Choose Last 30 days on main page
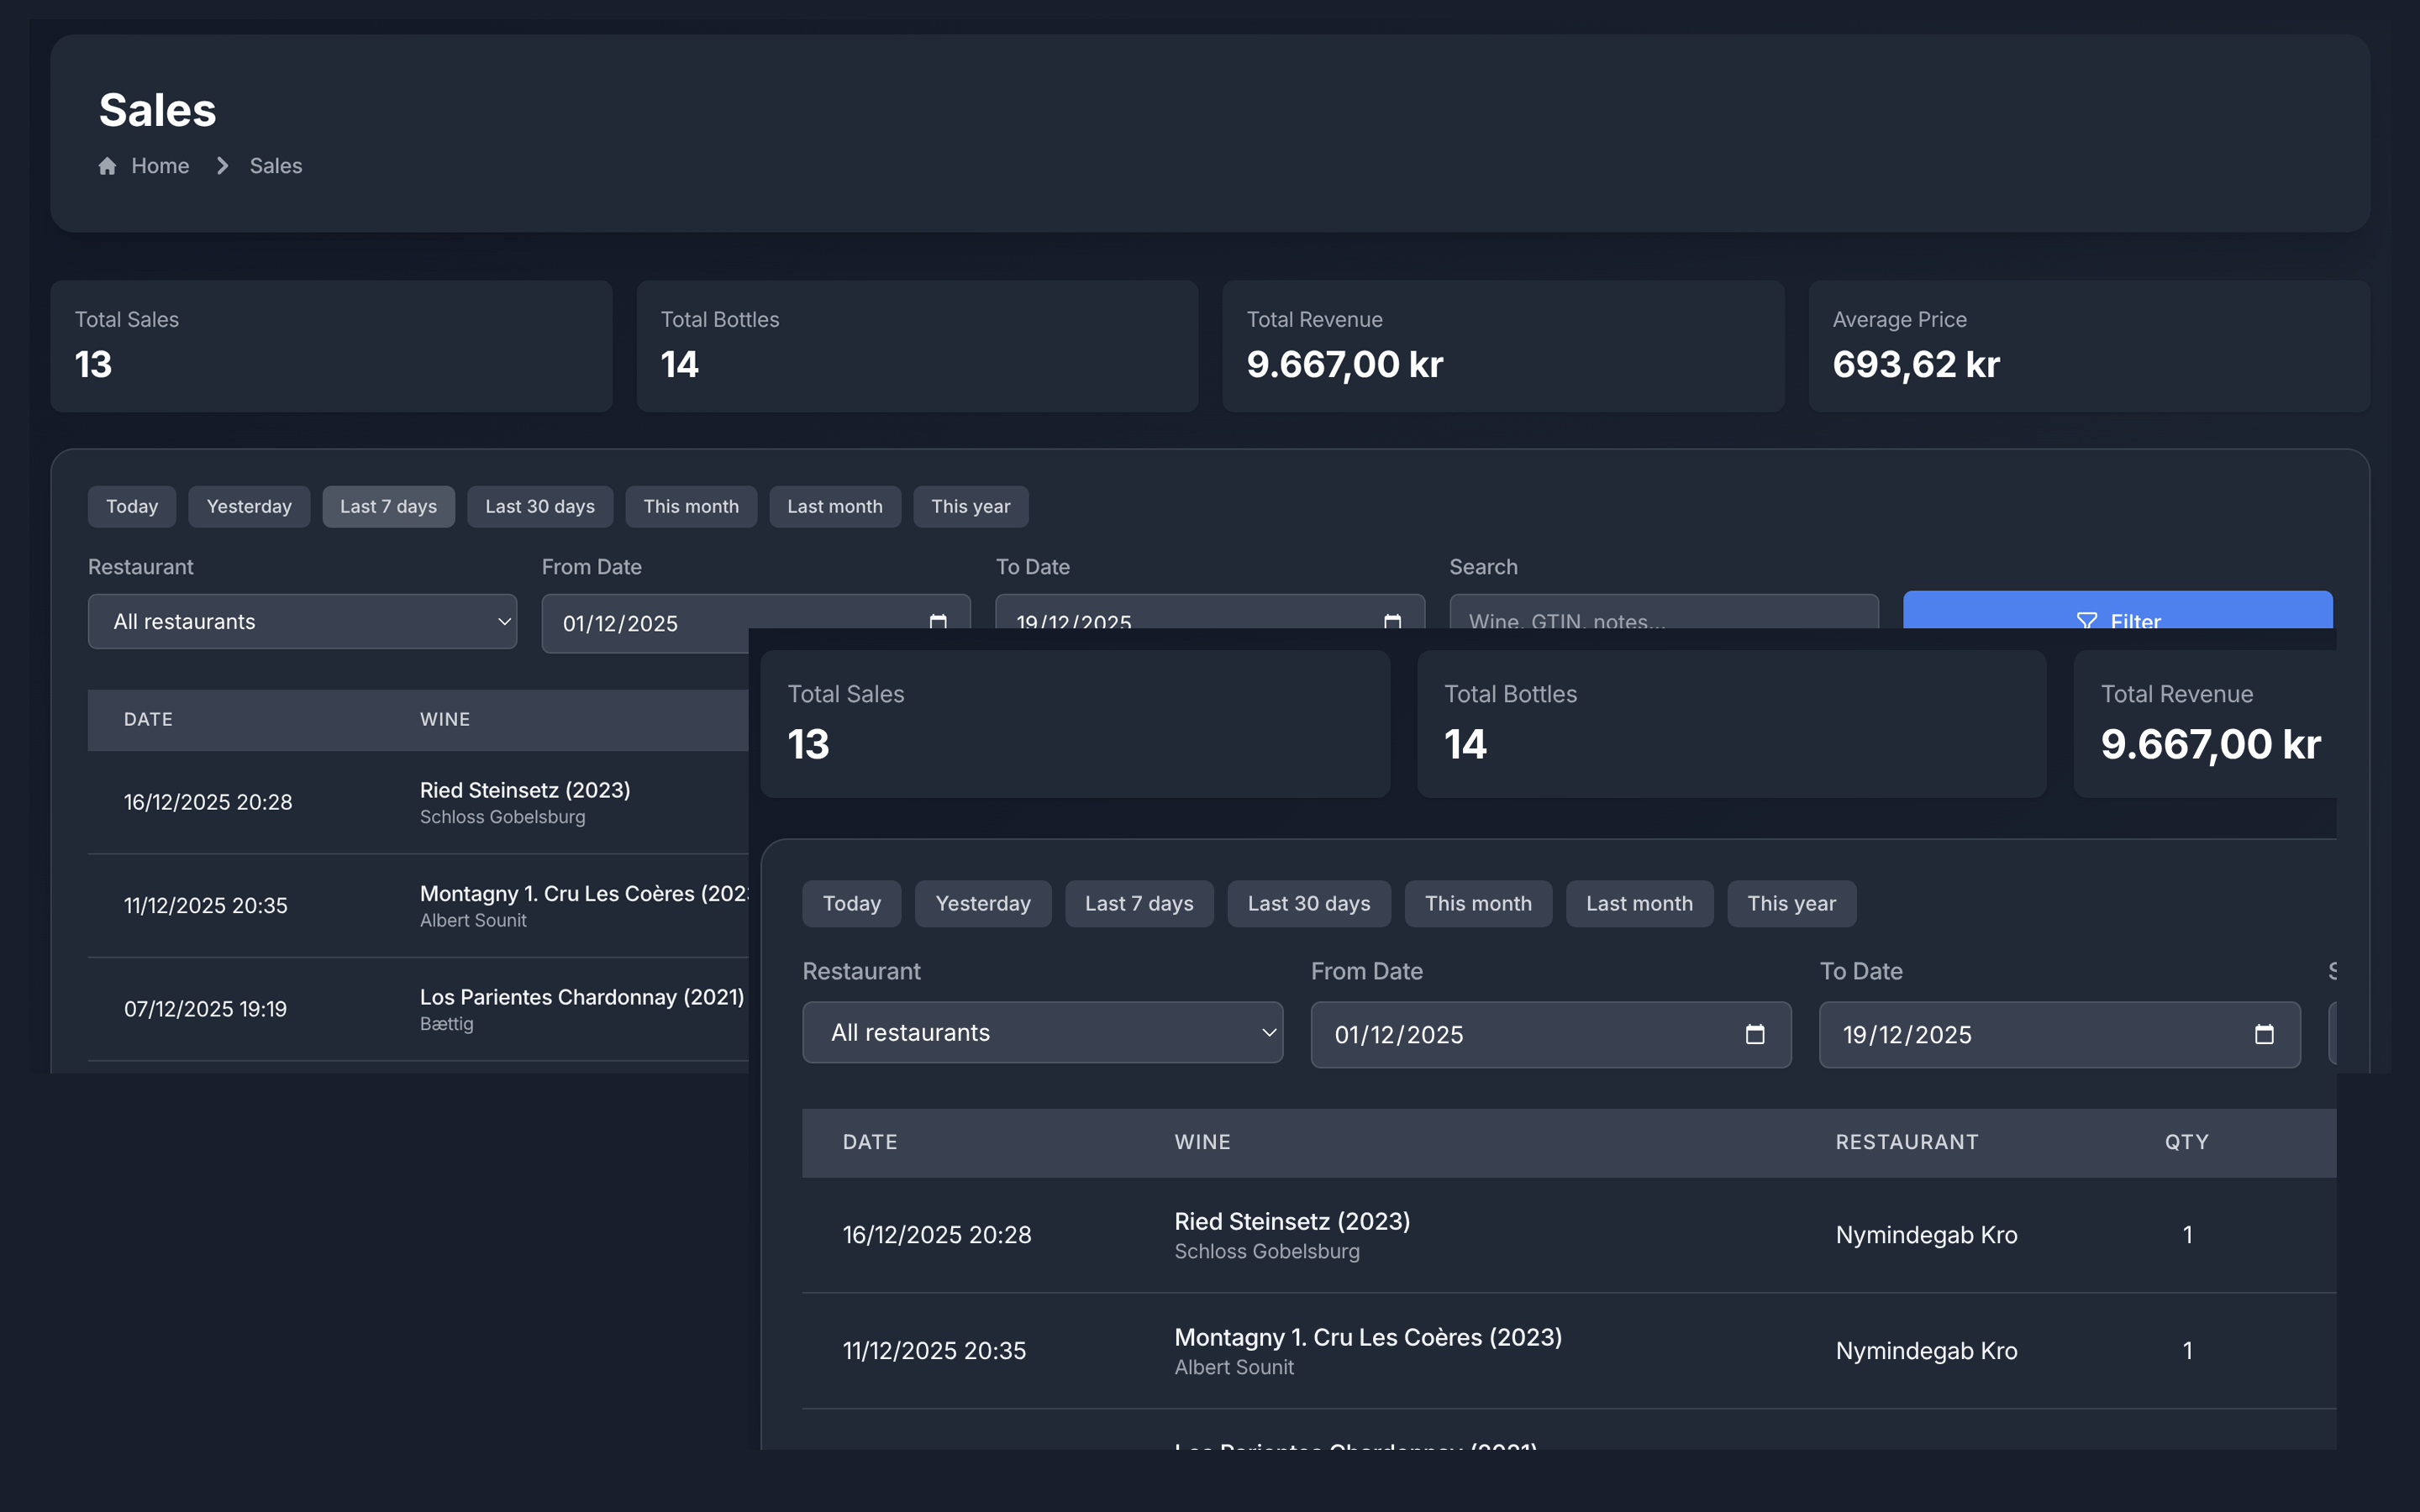The width and height of the screenshot is (2420, 1512). point(540,506)
